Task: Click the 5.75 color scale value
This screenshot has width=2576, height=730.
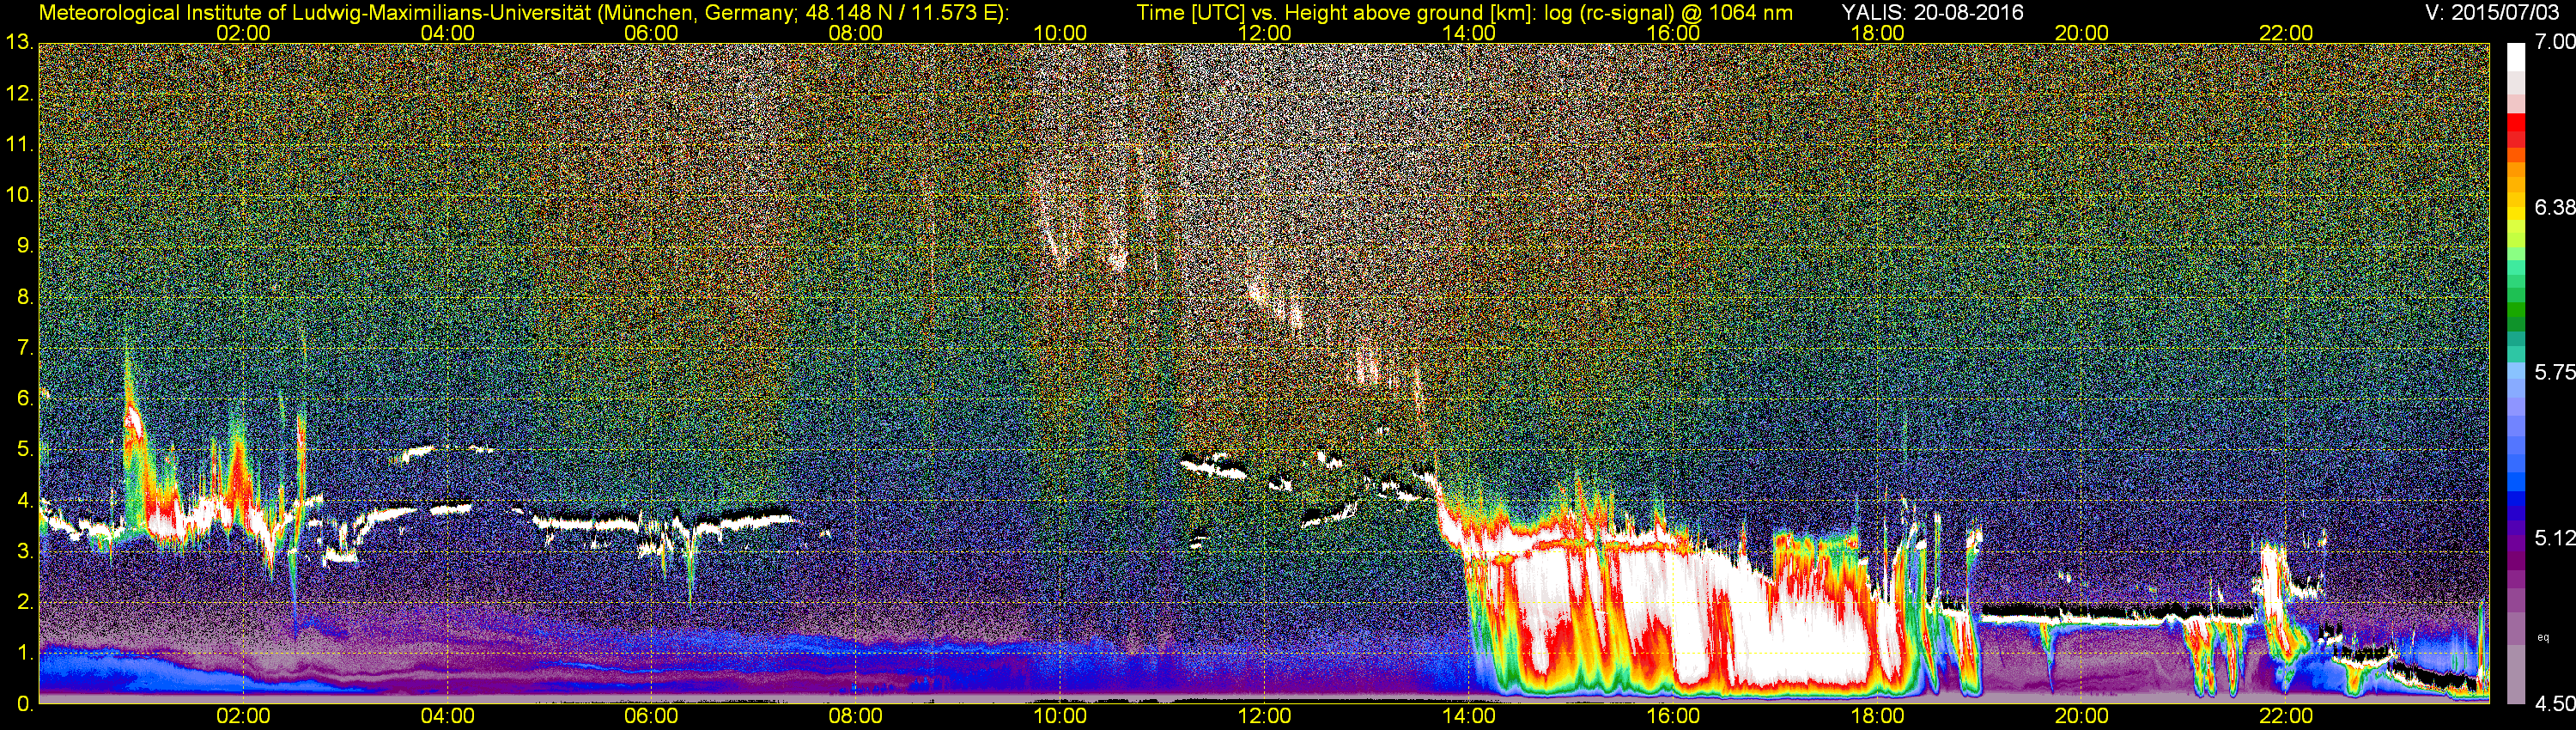Action: (x=2555, y=372)
